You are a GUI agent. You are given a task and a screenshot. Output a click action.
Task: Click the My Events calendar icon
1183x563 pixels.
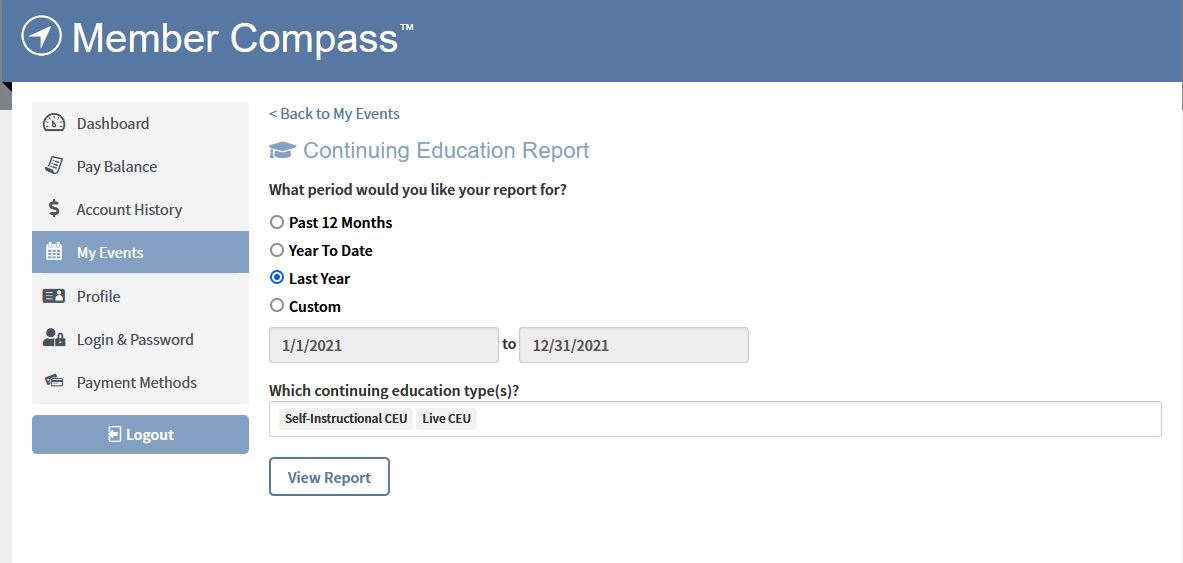click(54, 252)
